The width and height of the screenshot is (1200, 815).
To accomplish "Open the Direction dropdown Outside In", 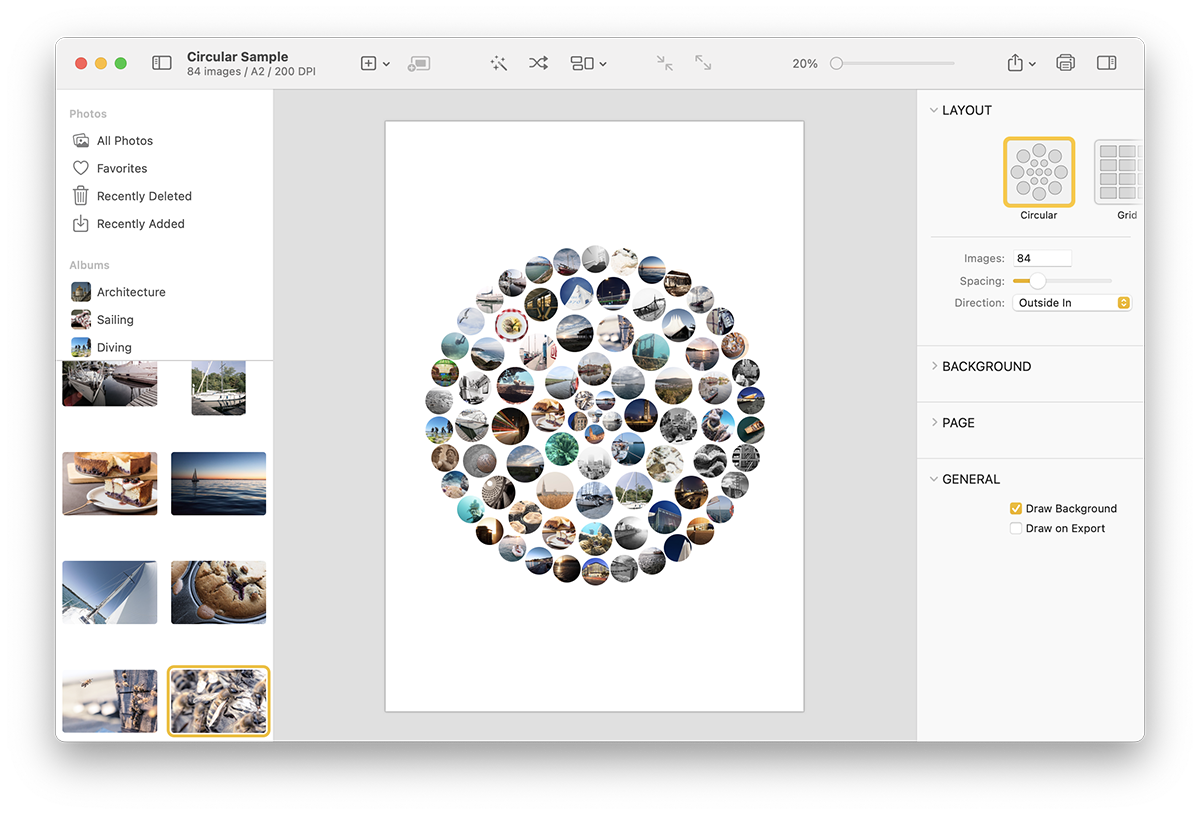I will [1072, 303].
